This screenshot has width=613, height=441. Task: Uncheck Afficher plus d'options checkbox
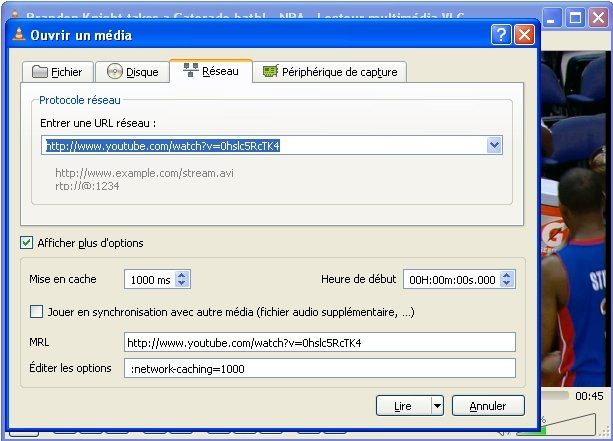(x=27, y=243)
